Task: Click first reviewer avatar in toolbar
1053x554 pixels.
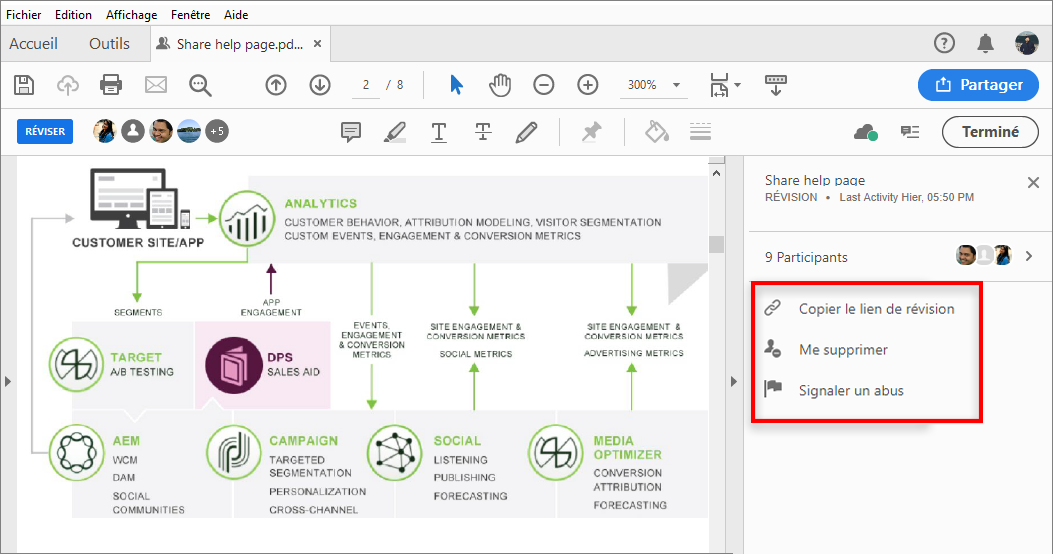Action: click(x=105, y=131)
